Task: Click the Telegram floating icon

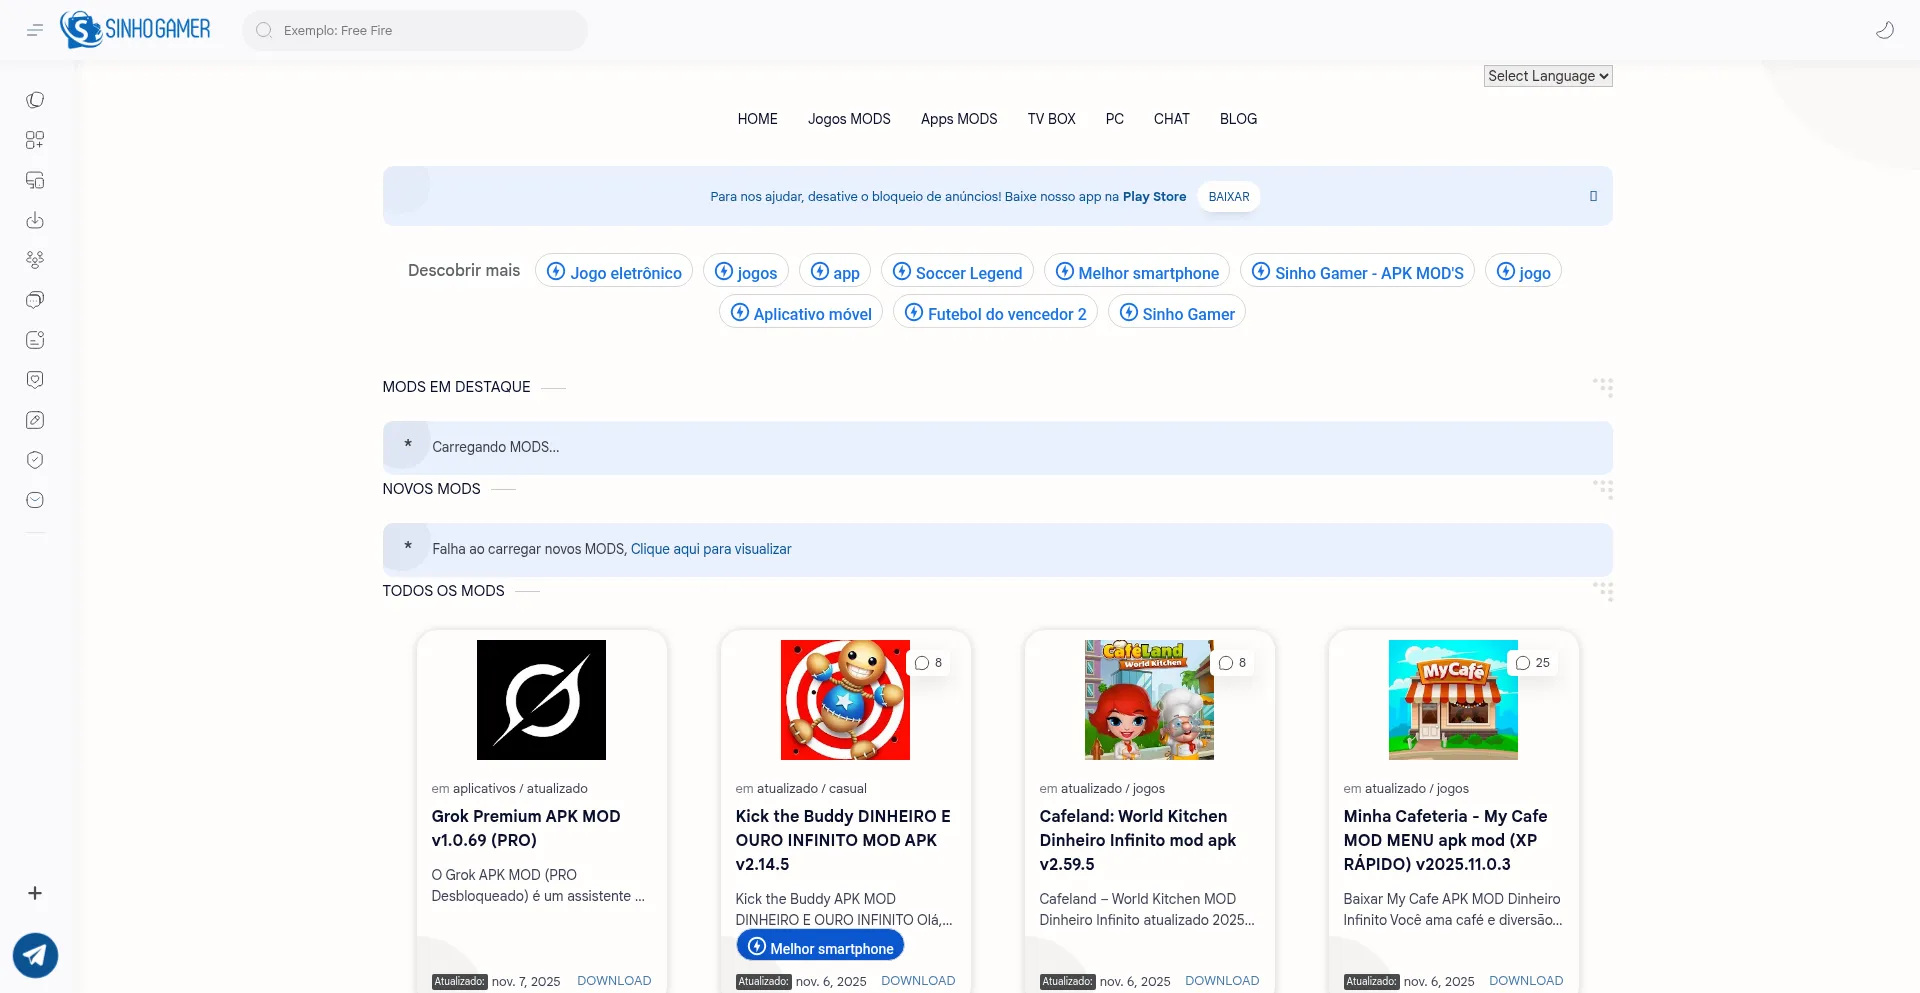Action: [35, 955]
